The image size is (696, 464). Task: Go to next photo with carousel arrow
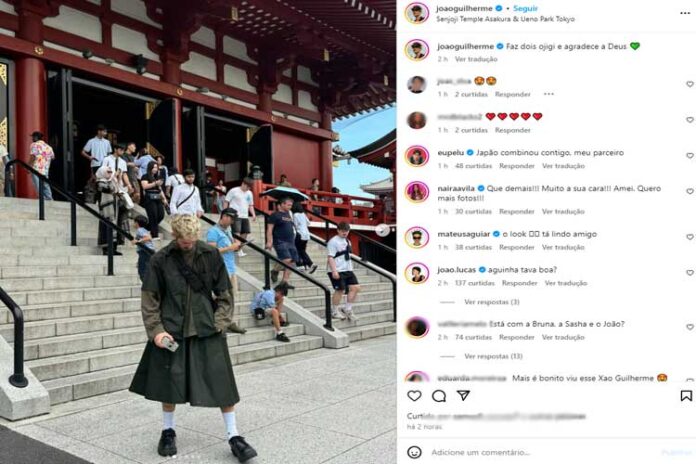click(x=382, y=230)
